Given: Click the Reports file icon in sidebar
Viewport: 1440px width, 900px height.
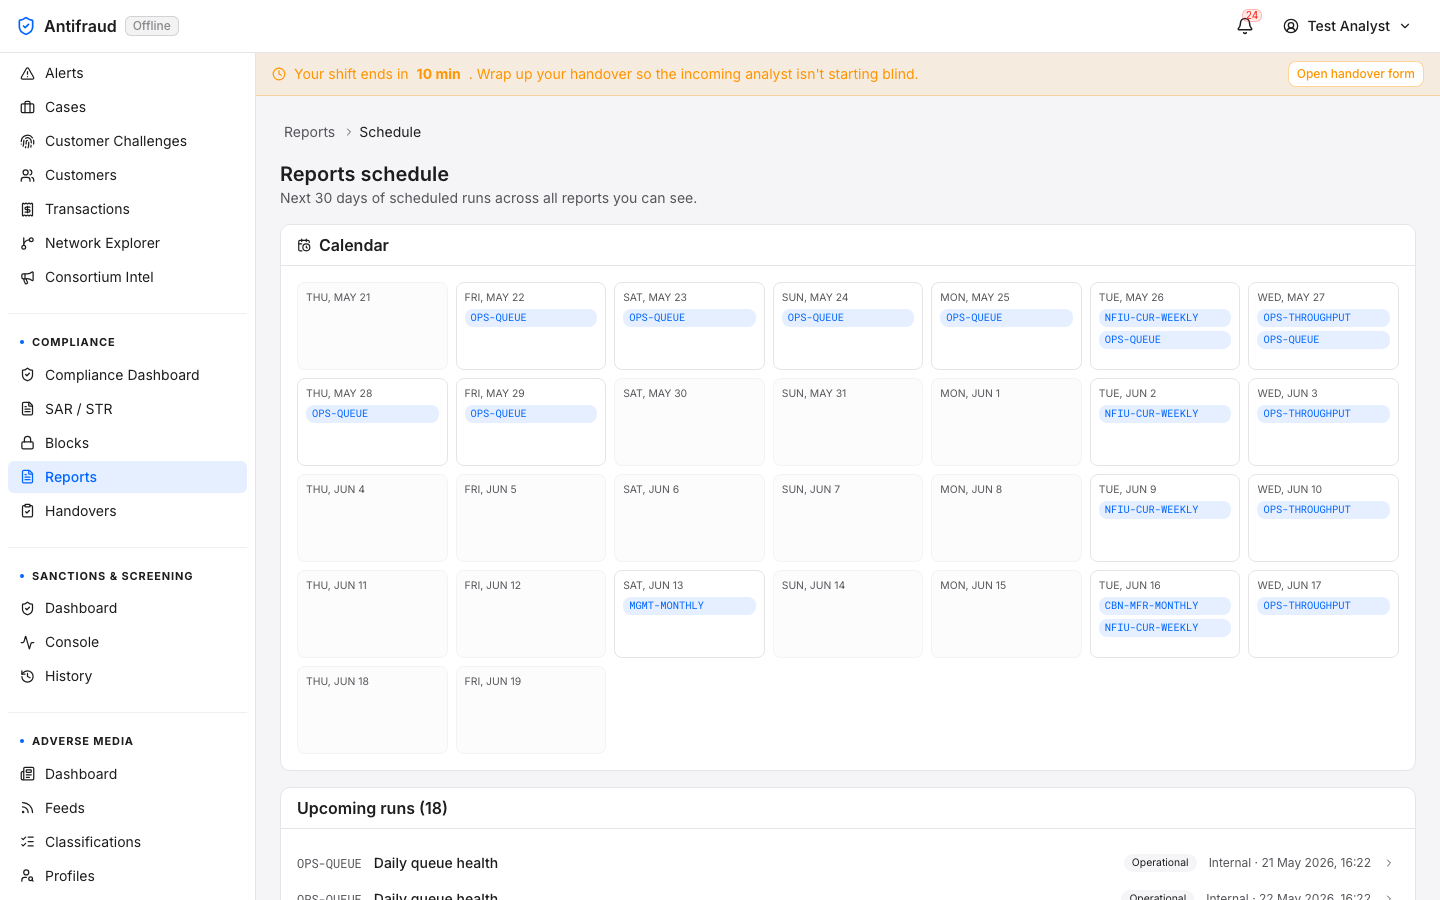Looking at the screenshot, I should 28,477.
